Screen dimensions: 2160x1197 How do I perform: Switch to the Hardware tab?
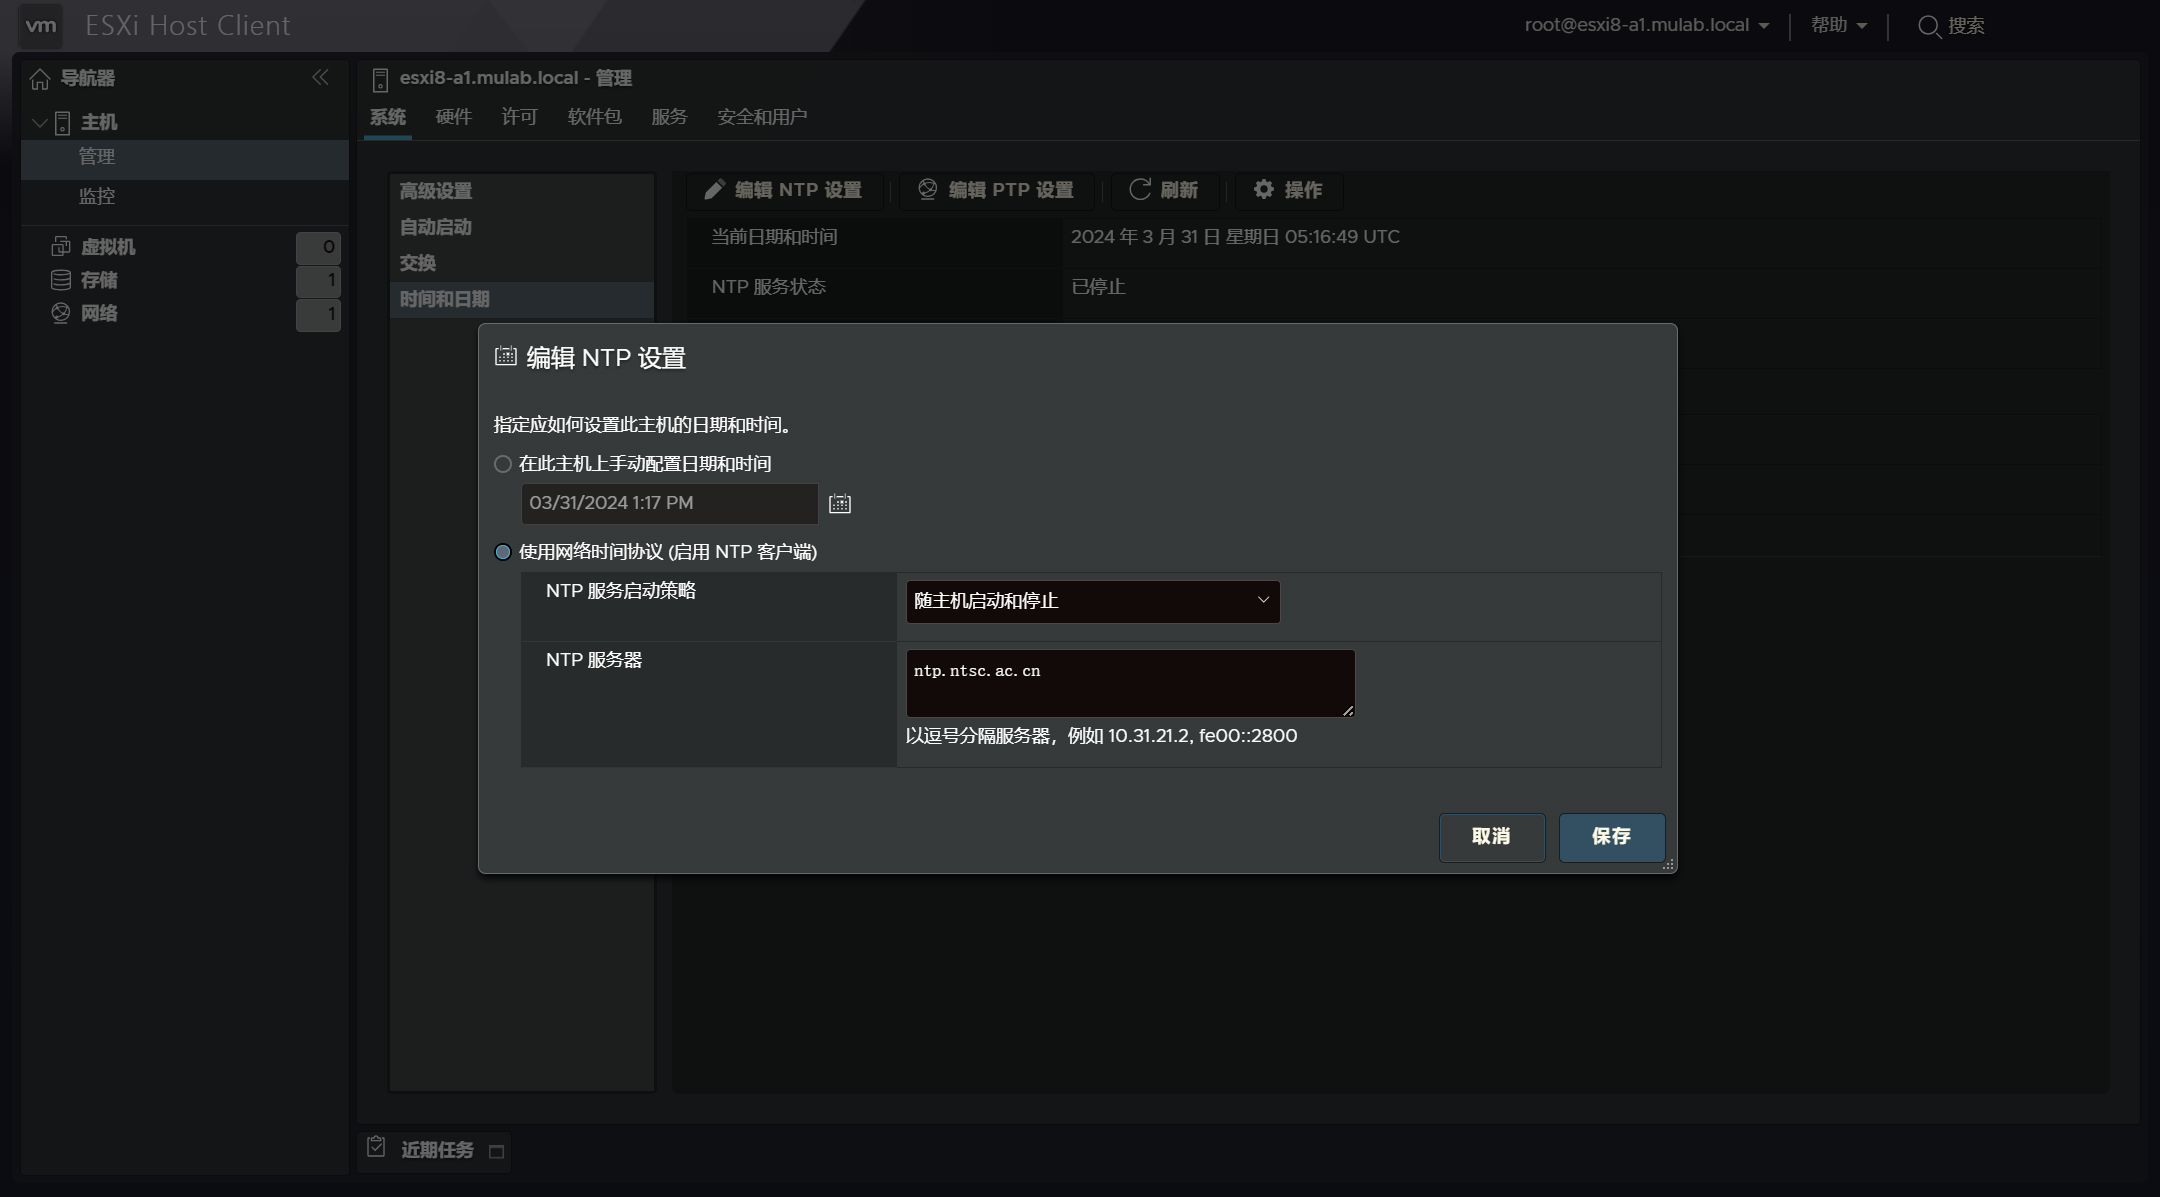point(454,117)
